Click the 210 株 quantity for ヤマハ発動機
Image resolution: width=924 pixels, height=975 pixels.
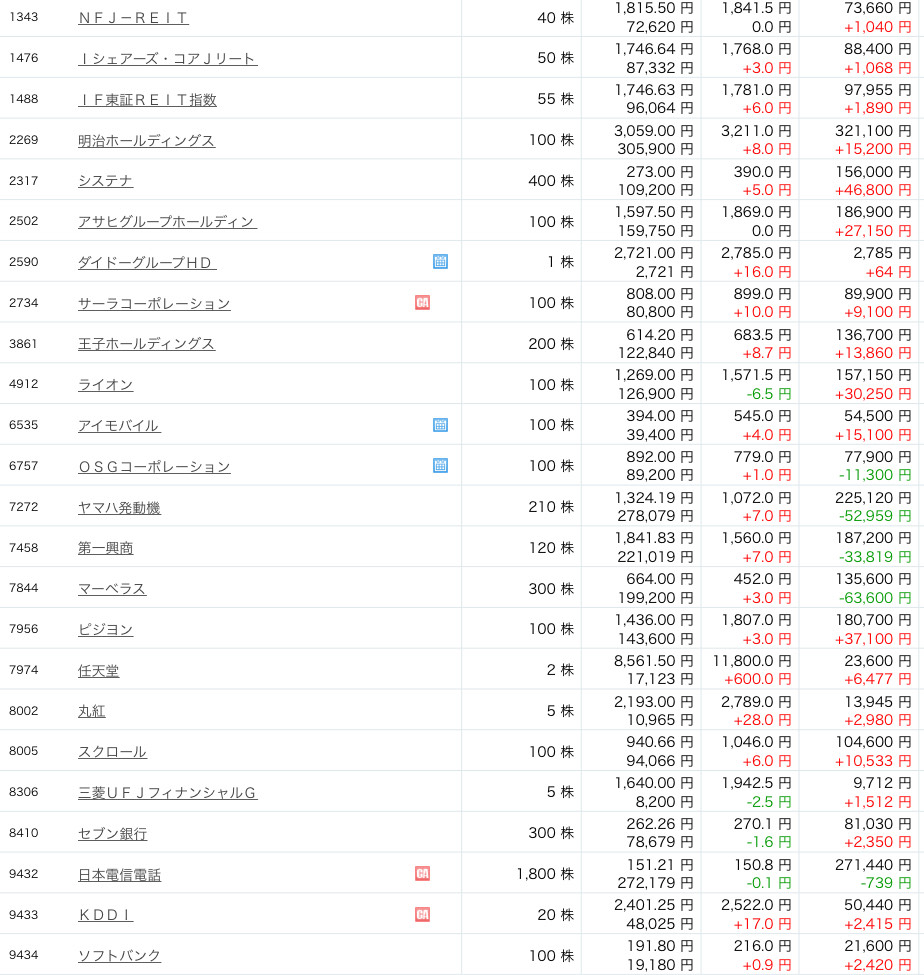tap(551, 507)
